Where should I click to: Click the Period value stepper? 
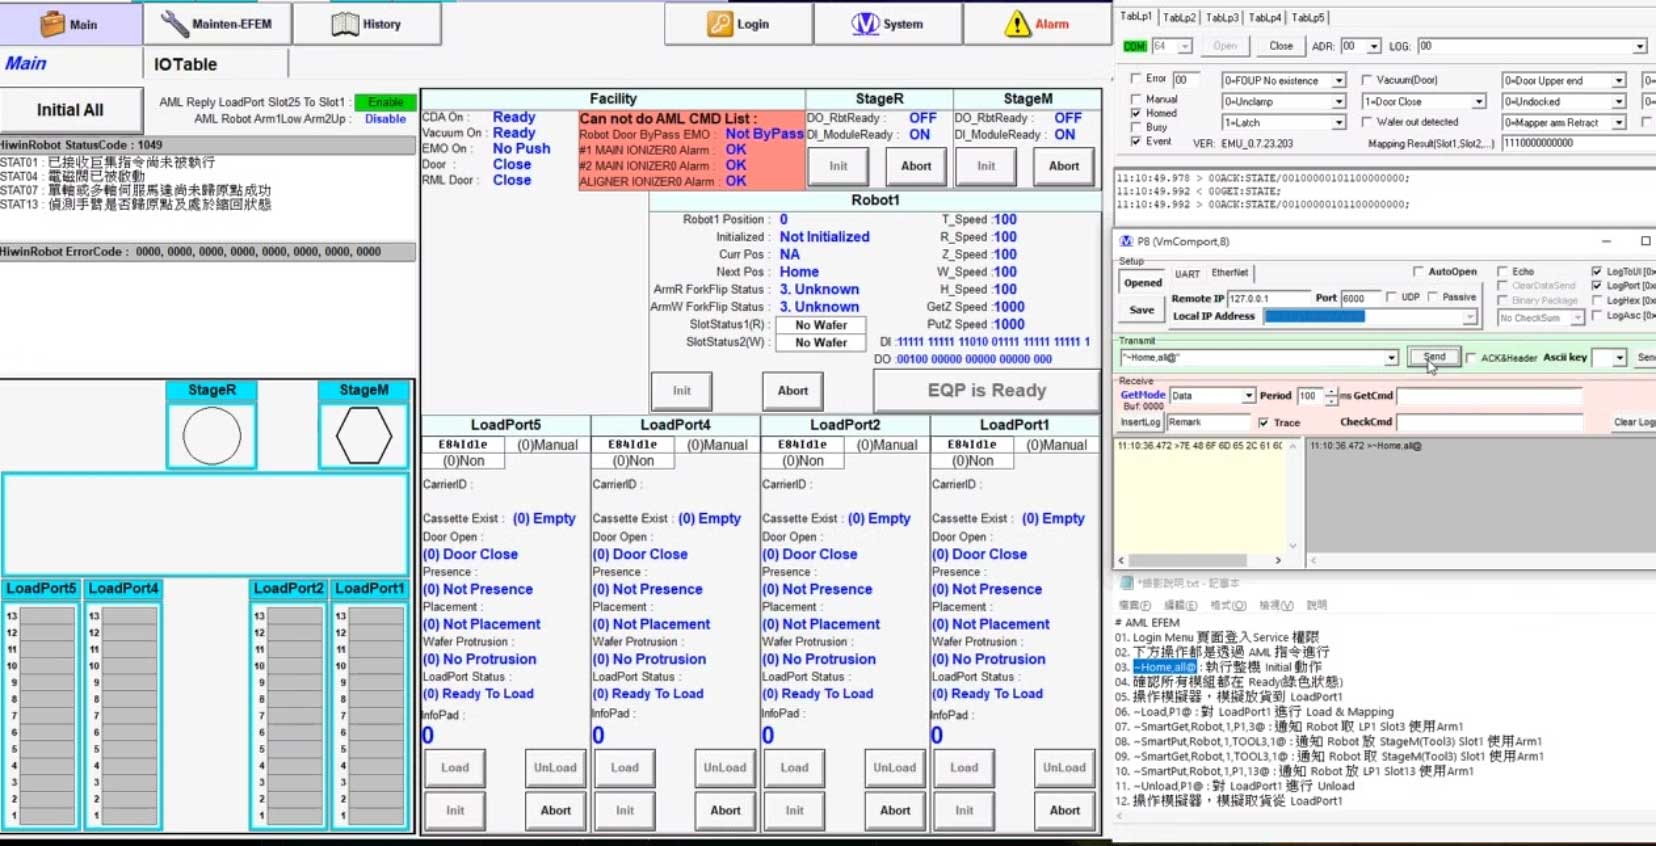pos(1331,396)
